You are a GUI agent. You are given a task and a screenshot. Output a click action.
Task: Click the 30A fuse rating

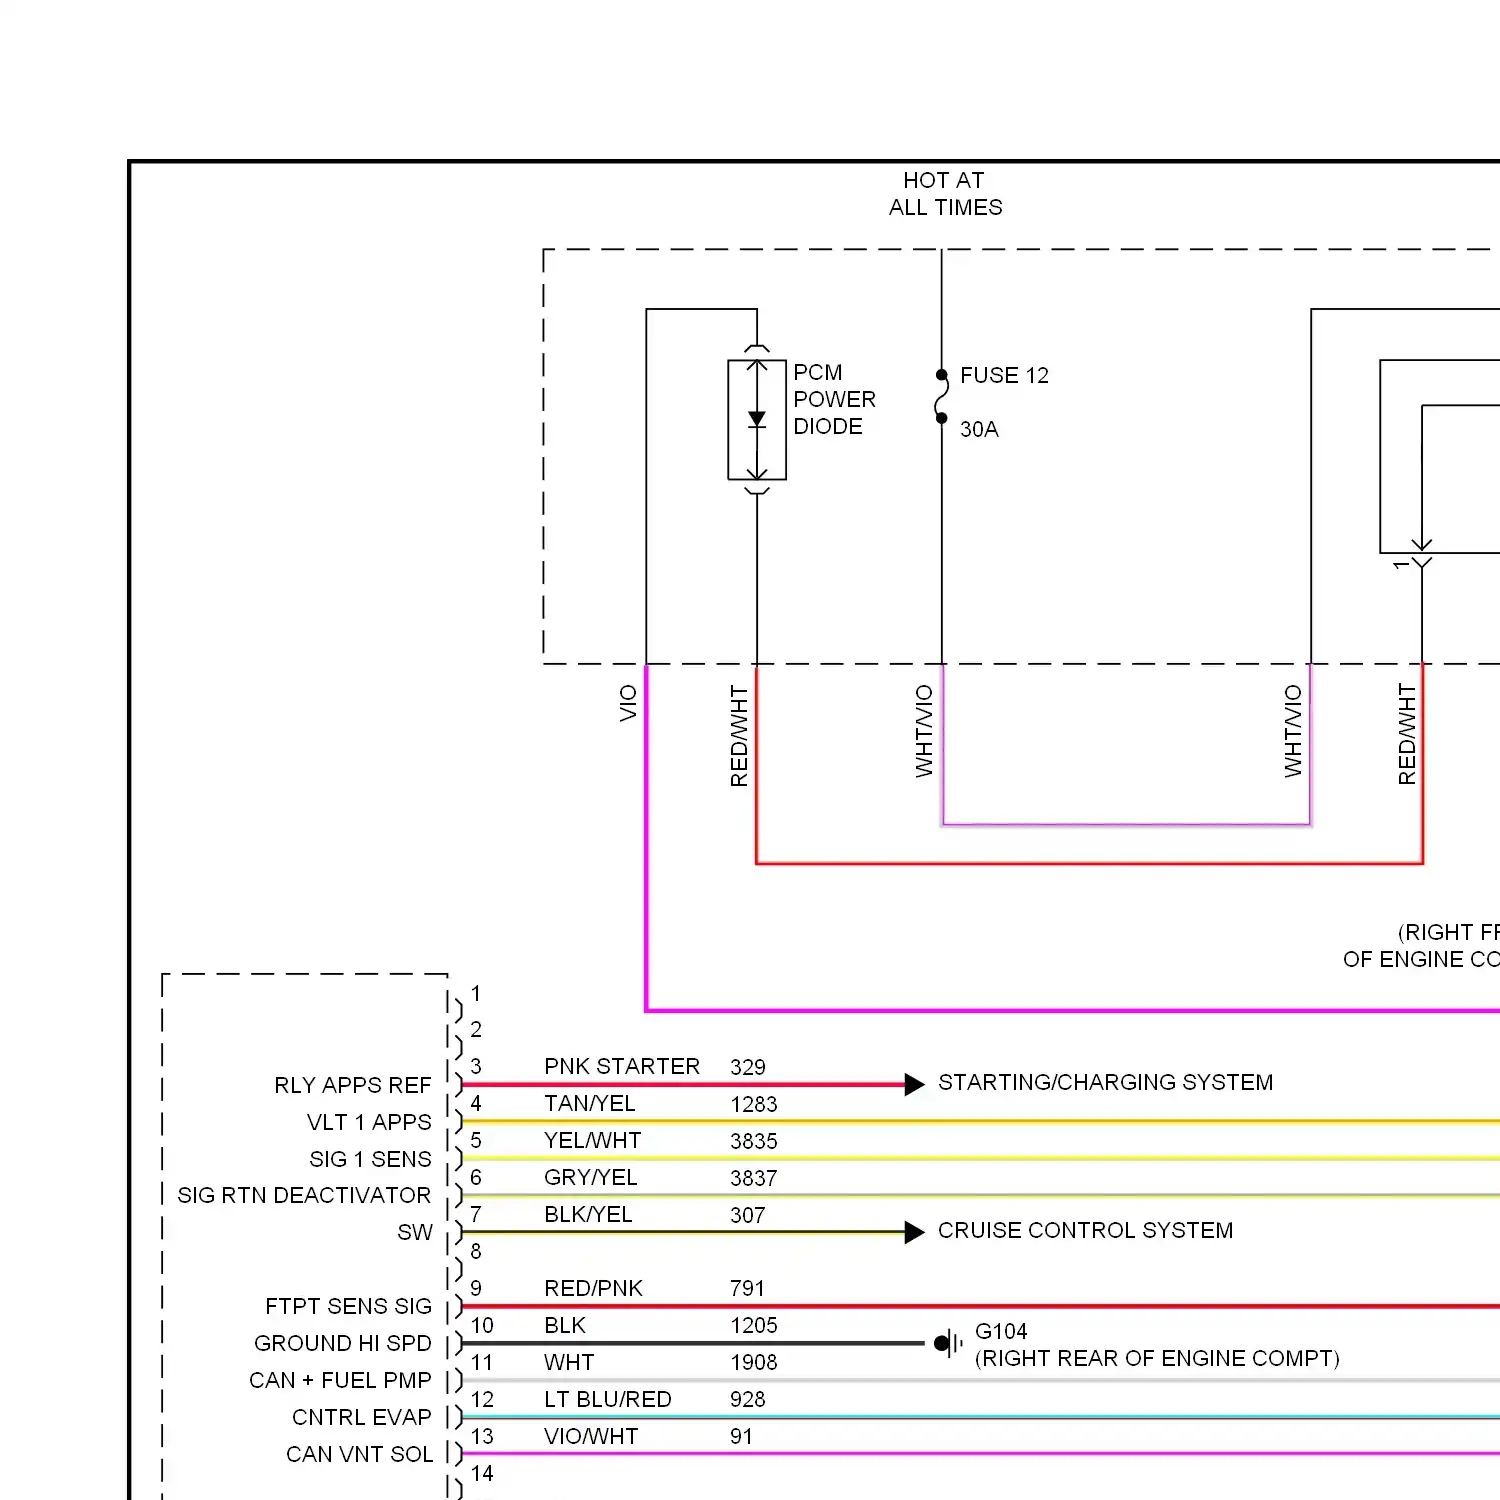coord(979,429)
